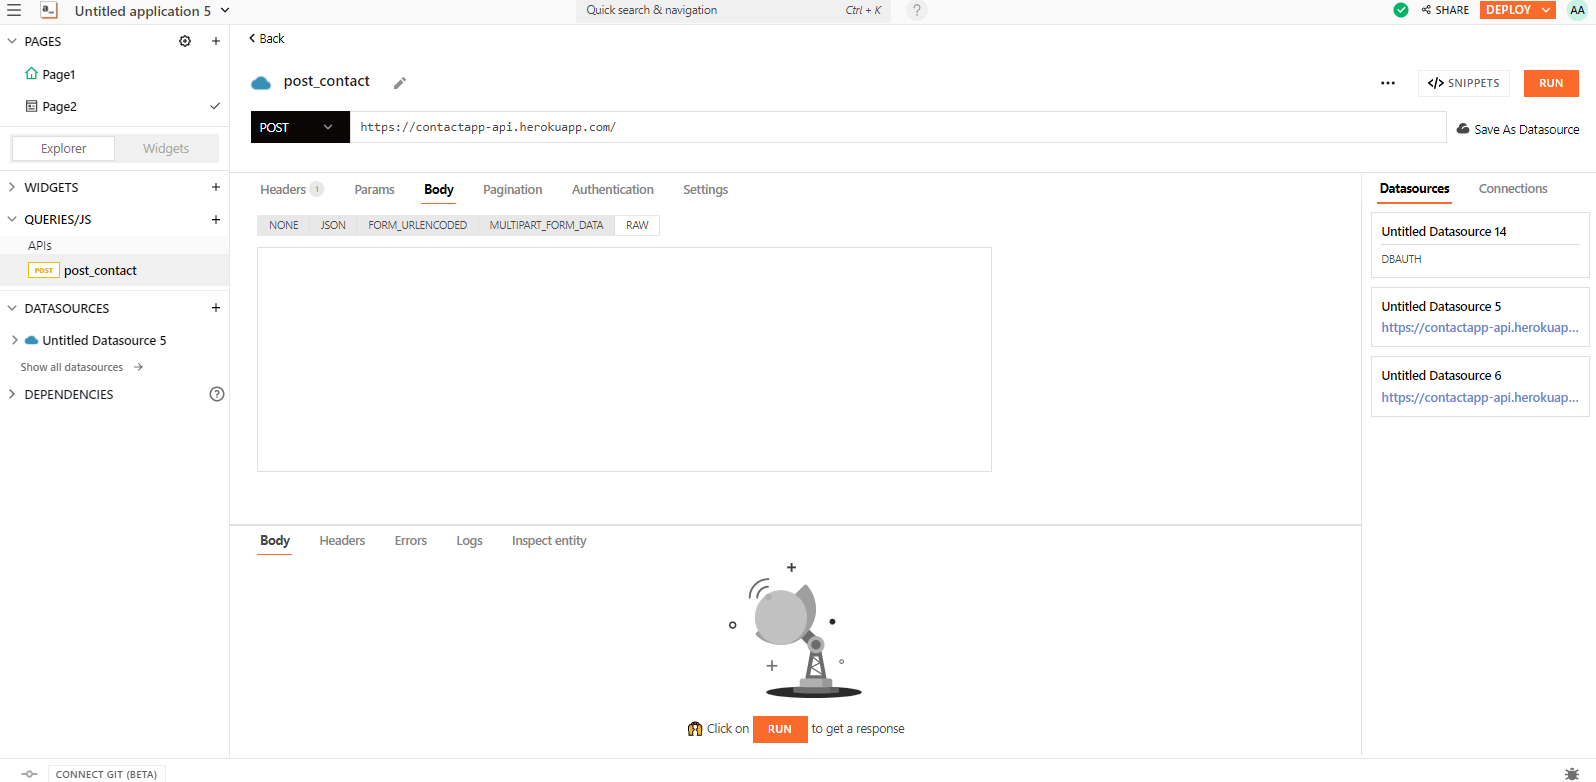The image size is (1596, 782).
Task: Open the POST method dropdown
Action: 299,127
